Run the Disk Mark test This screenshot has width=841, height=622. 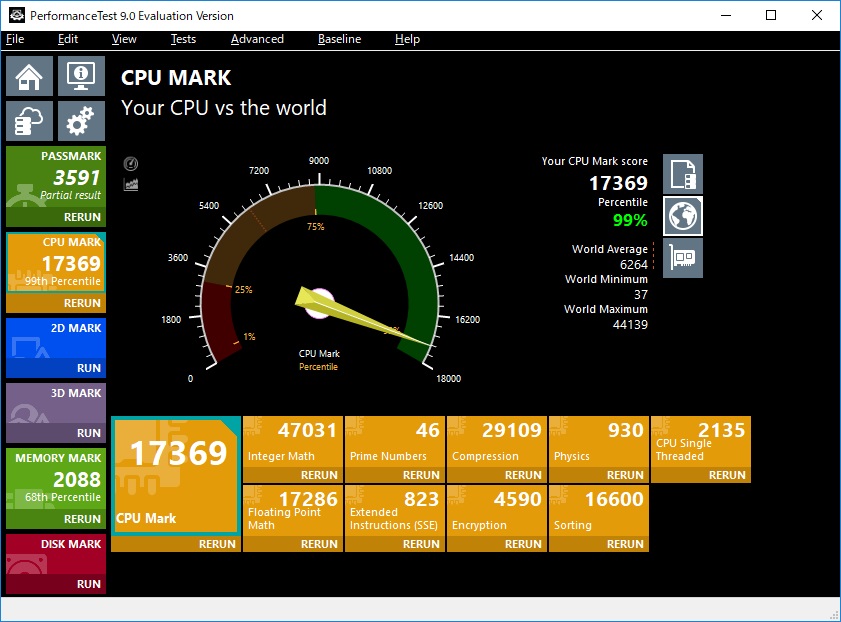click(x=88, y=584)
